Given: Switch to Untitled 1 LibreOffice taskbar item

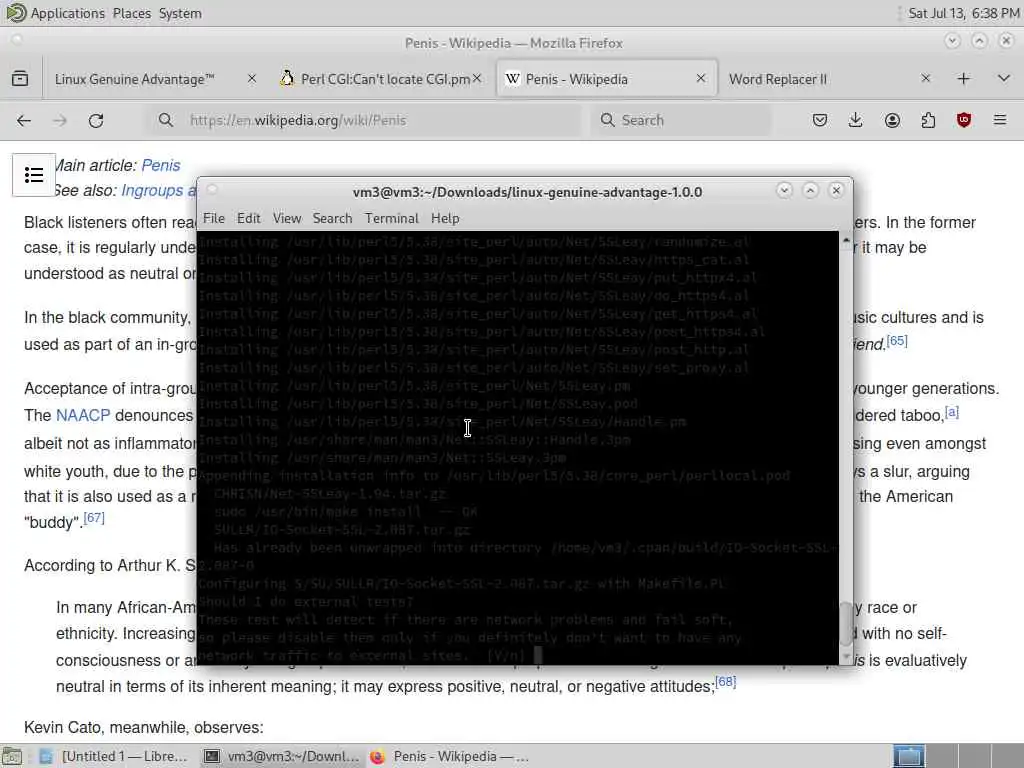Looking at the screenshot, I should pos(114,756).
